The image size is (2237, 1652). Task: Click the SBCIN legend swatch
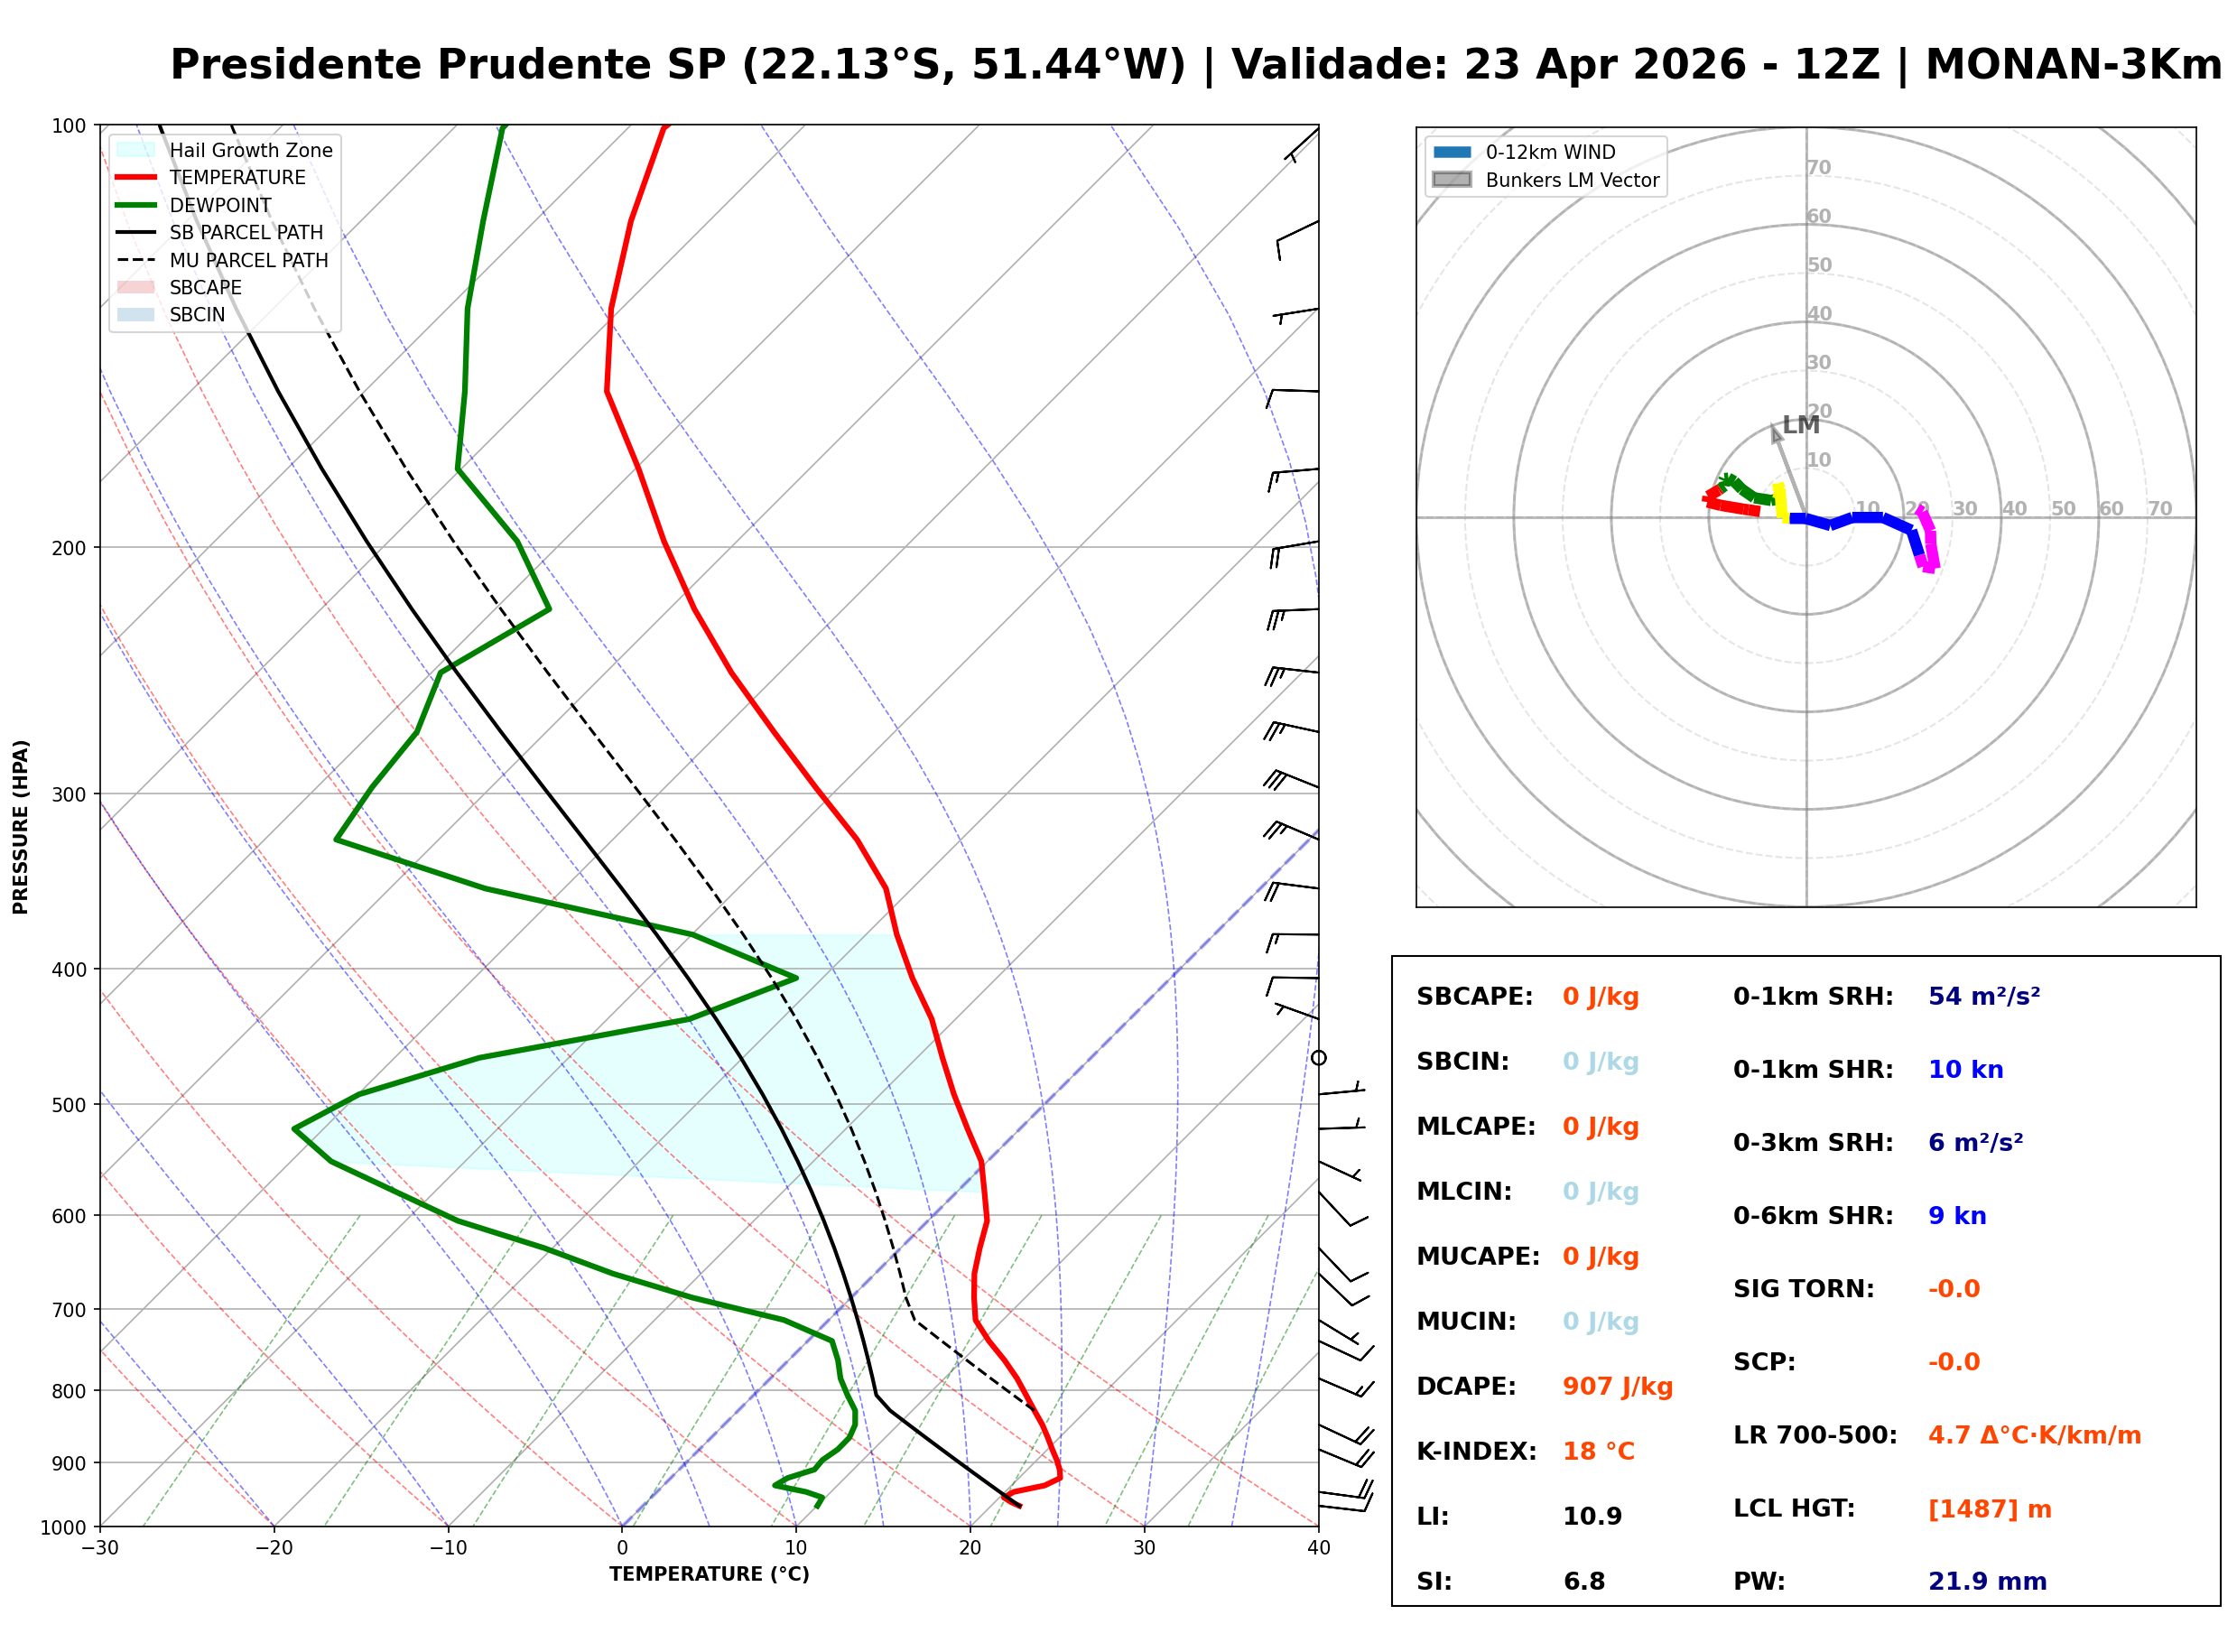(136, 315)
